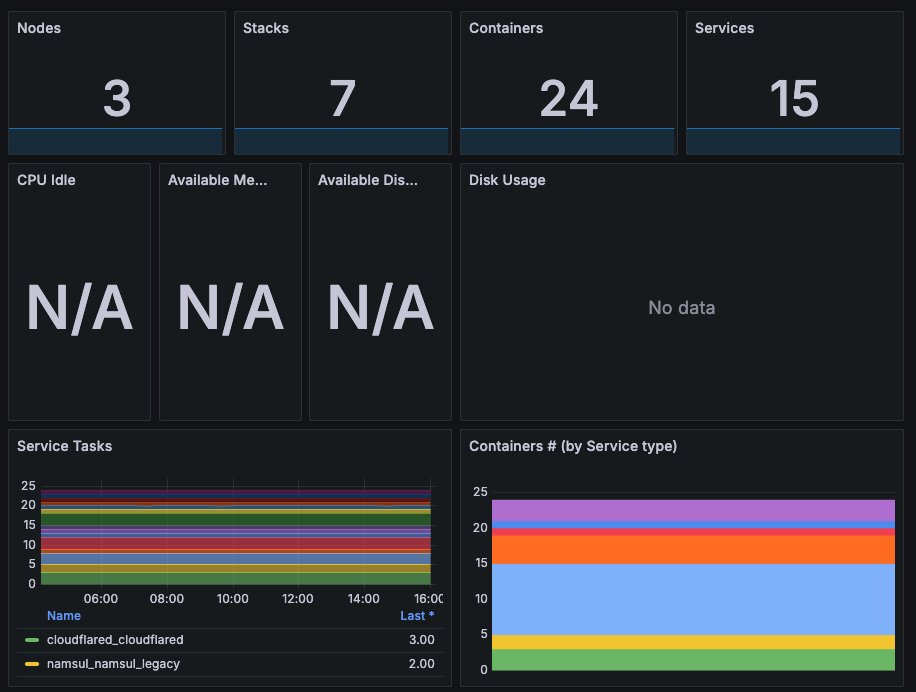
Task: Click the wide red band in Service Tasks graph
Action: (x=236, y=543)
